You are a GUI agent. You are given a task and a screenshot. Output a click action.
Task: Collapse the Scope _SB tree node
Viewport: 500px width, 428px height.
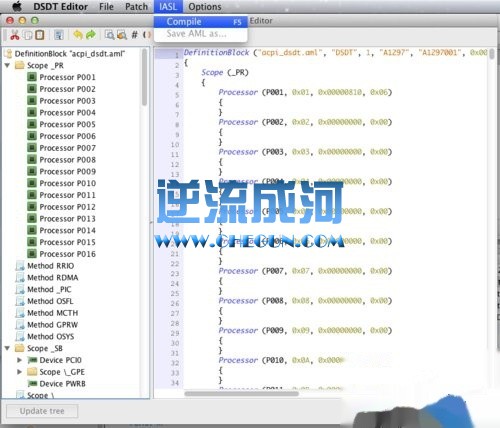[x=7, y=348]
